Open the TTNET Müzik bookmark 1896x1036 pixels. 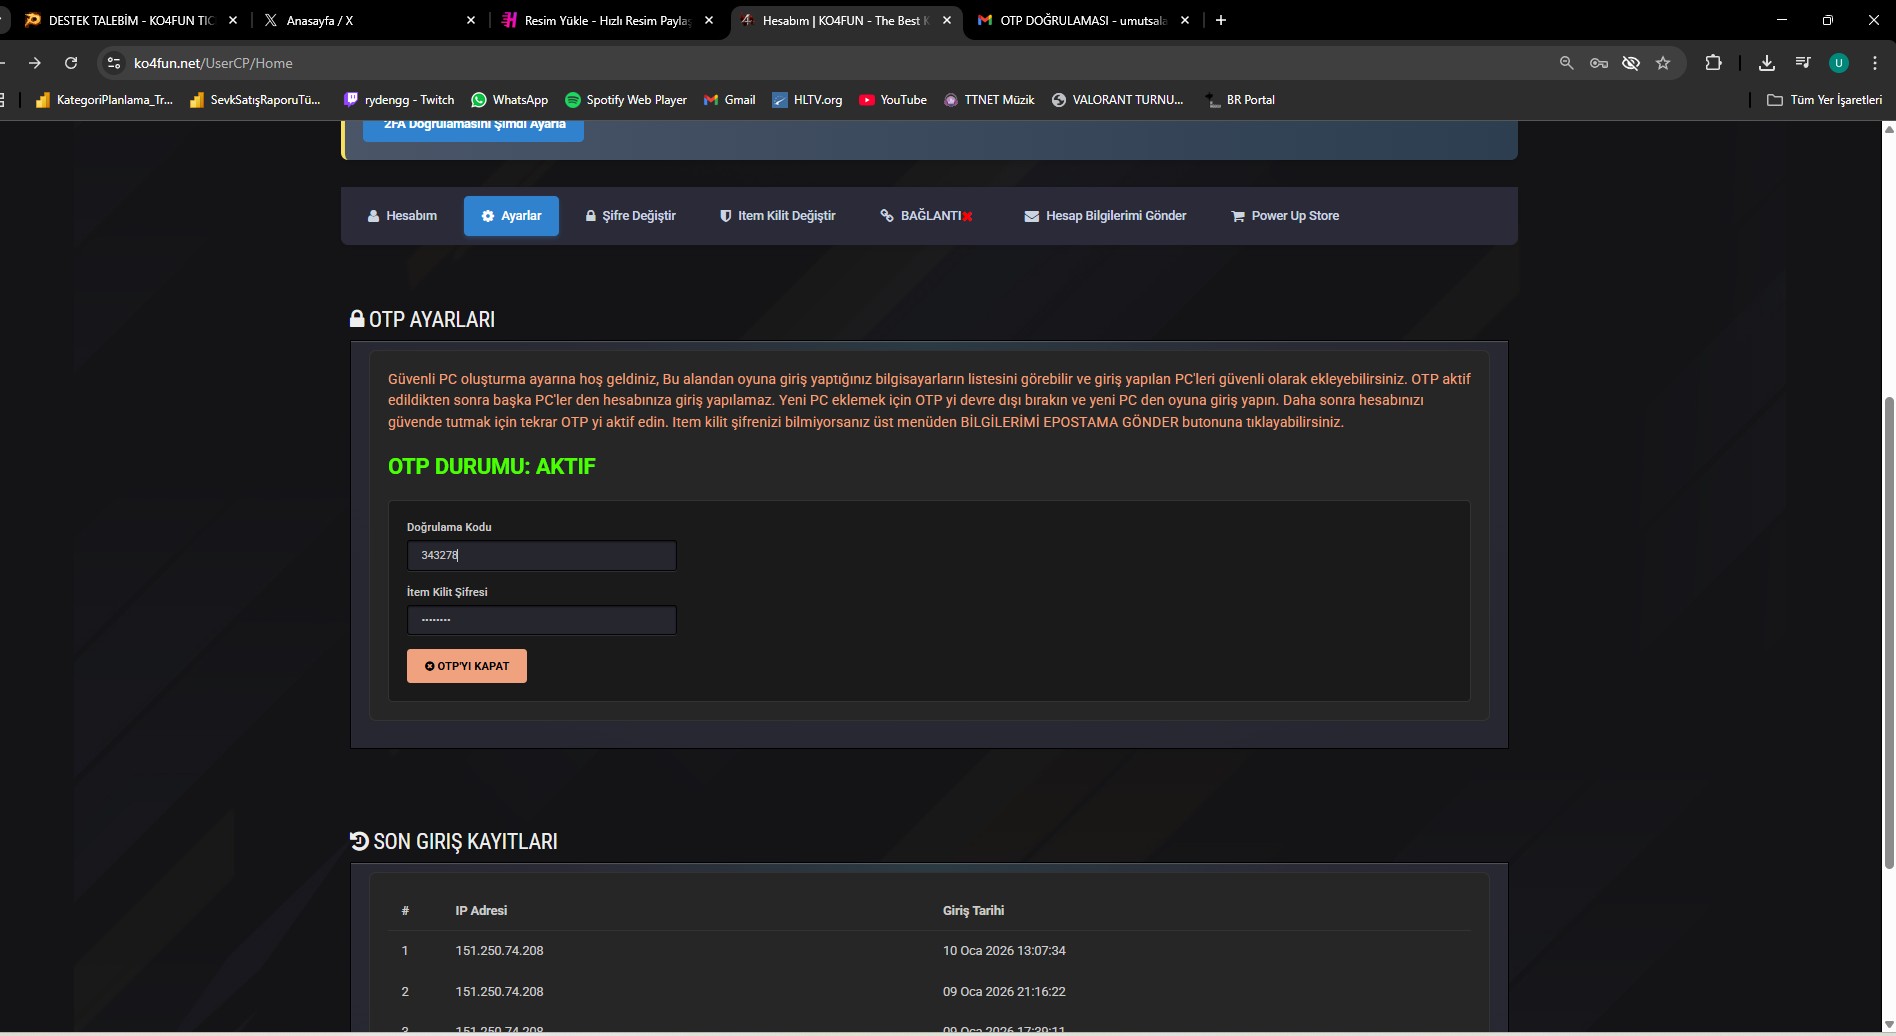(x=989, y=100)
